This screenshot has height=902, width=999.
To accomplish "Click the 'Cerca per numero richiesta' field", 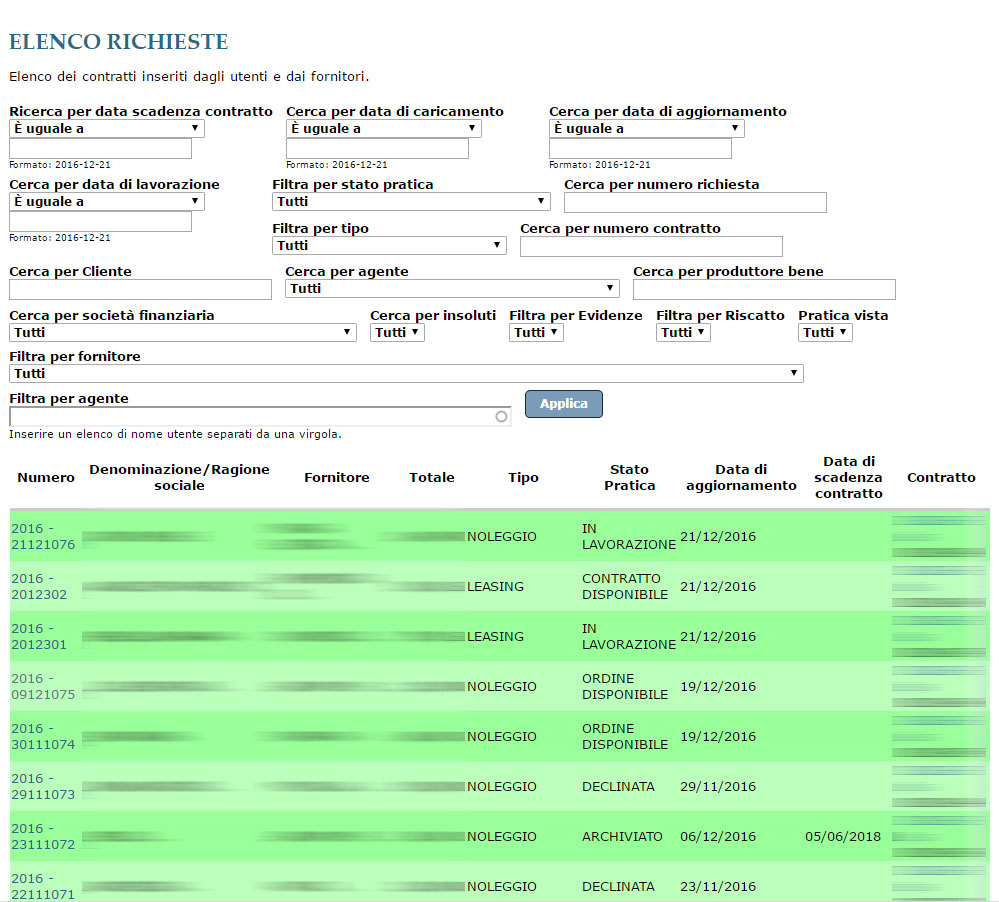I will click(x=695, y=203).
